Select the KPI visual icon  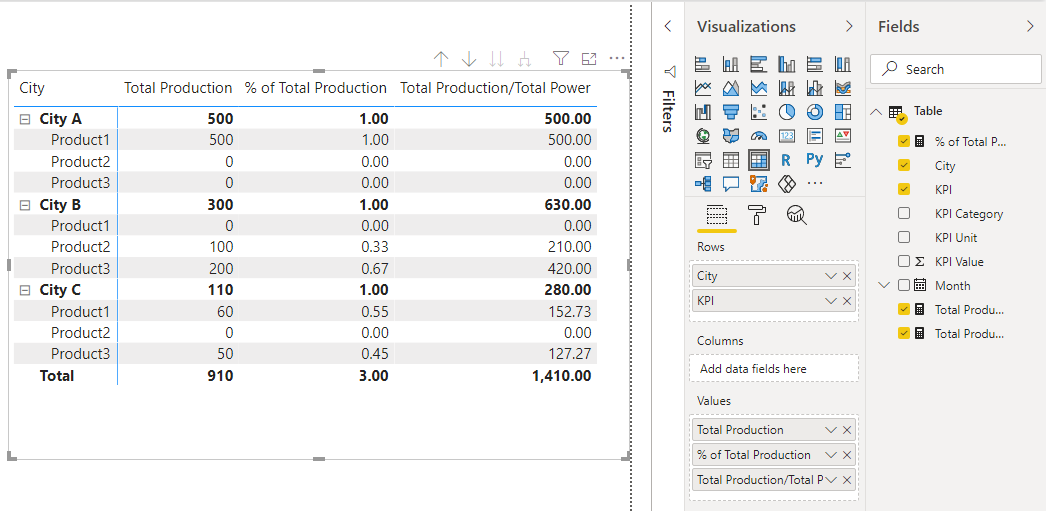tap(843, 135)
